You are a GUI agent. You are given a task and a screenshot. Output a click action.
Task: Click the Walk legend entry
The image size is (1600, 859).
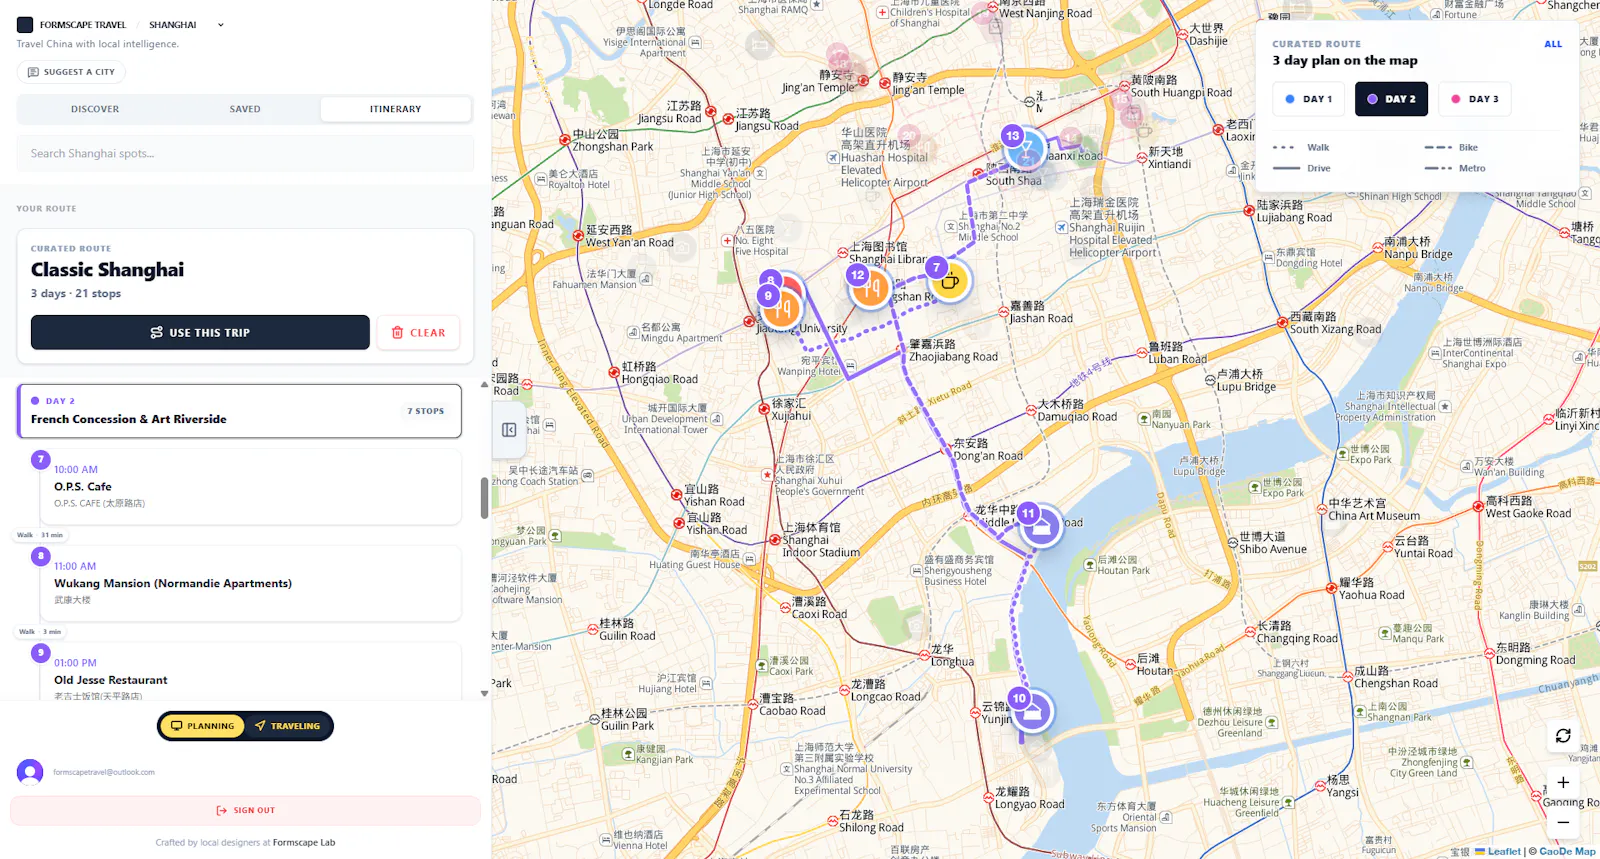click(x=1301, y=148)
